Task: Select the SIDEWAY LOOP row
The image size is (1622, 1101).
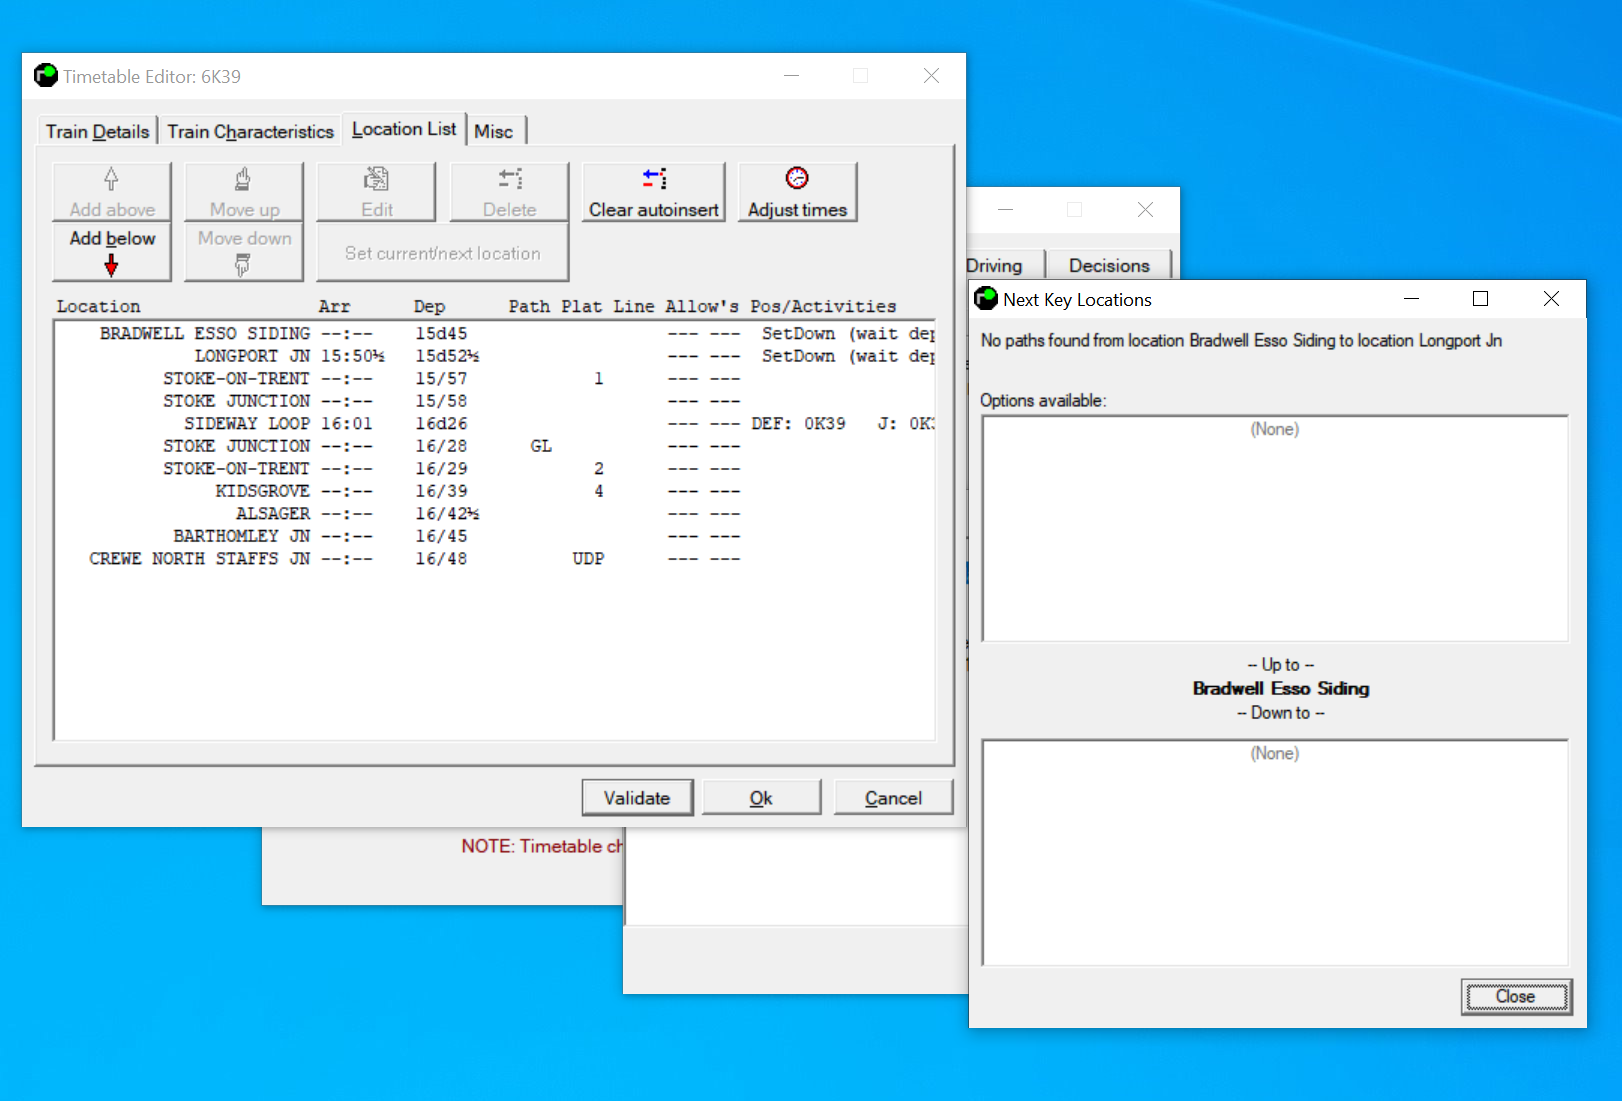Action: pyautogui.click(x=495, y=423)
